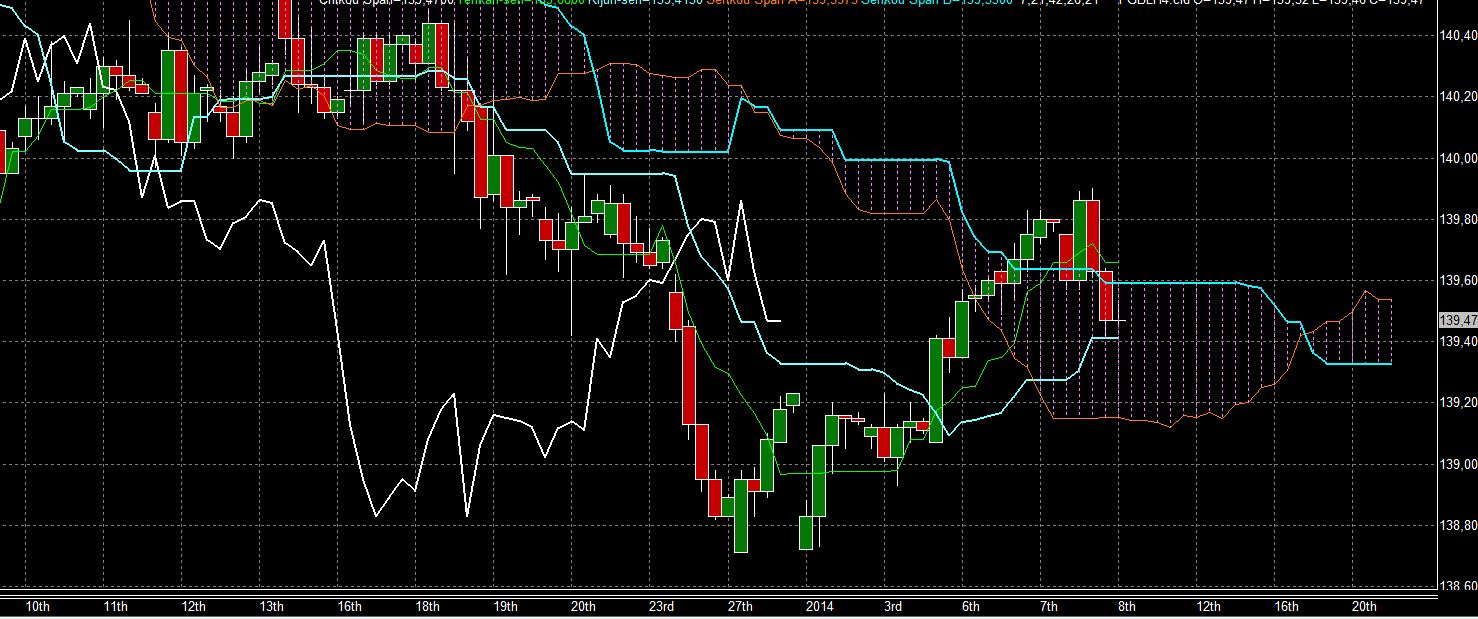Click the 11th date label

pyautogui.click(x=115, y=607)
